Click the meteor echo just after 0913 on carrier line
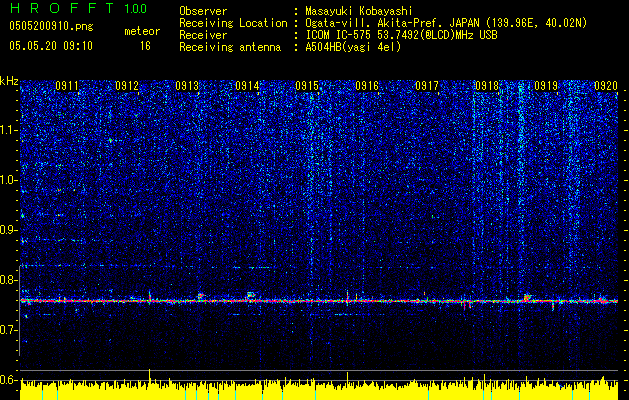 pyautogui.click(x=201, y=296)
